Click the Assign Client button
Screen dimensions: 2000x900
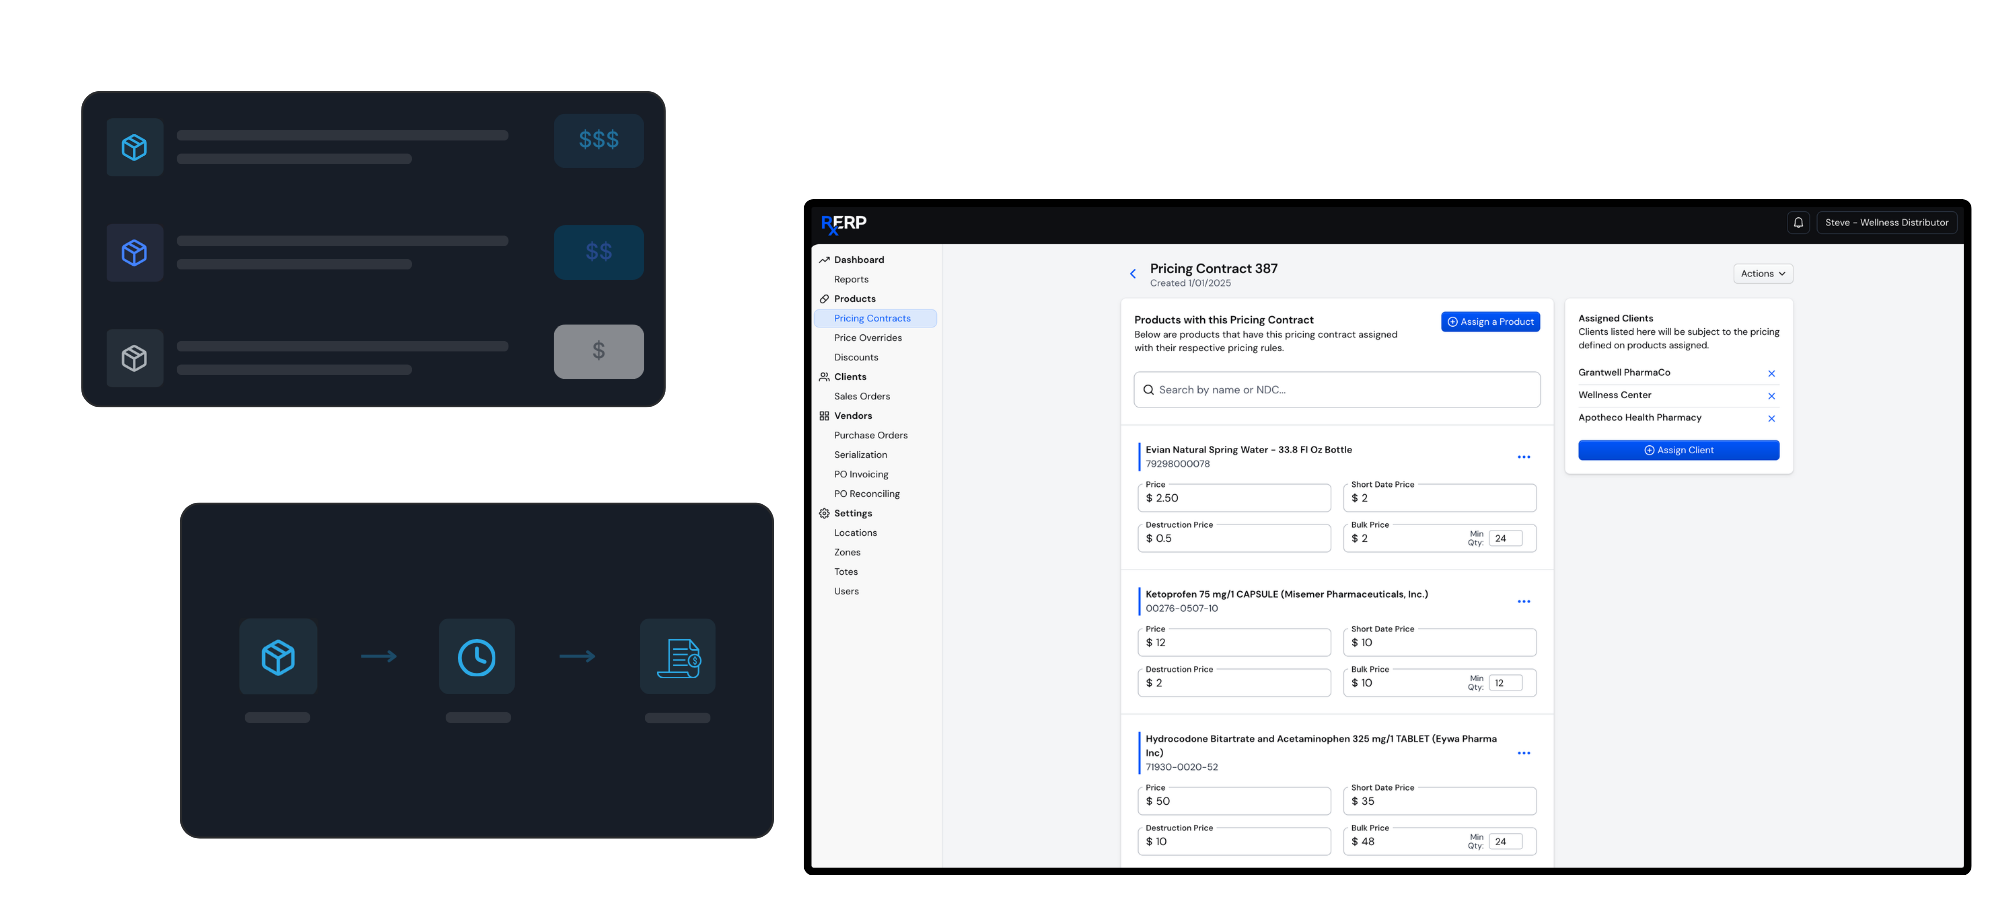(1678, 451)
